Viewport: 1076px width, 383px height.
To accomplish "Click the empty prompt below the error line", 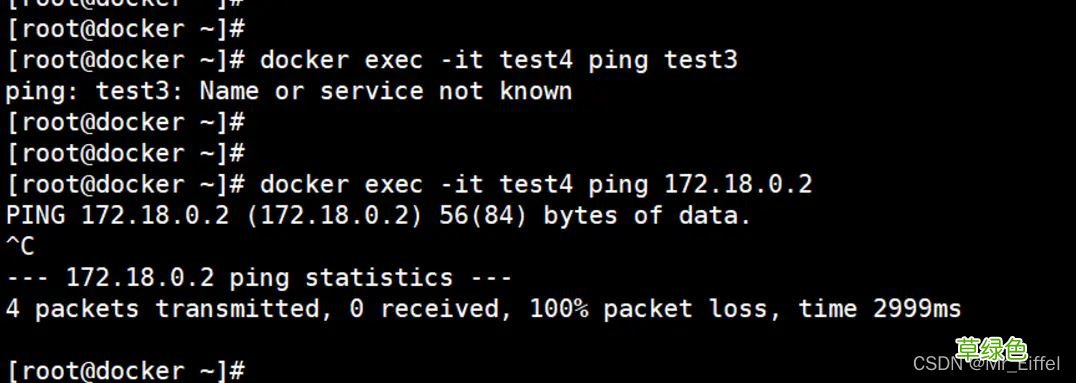I will click(x=126, y=123).
